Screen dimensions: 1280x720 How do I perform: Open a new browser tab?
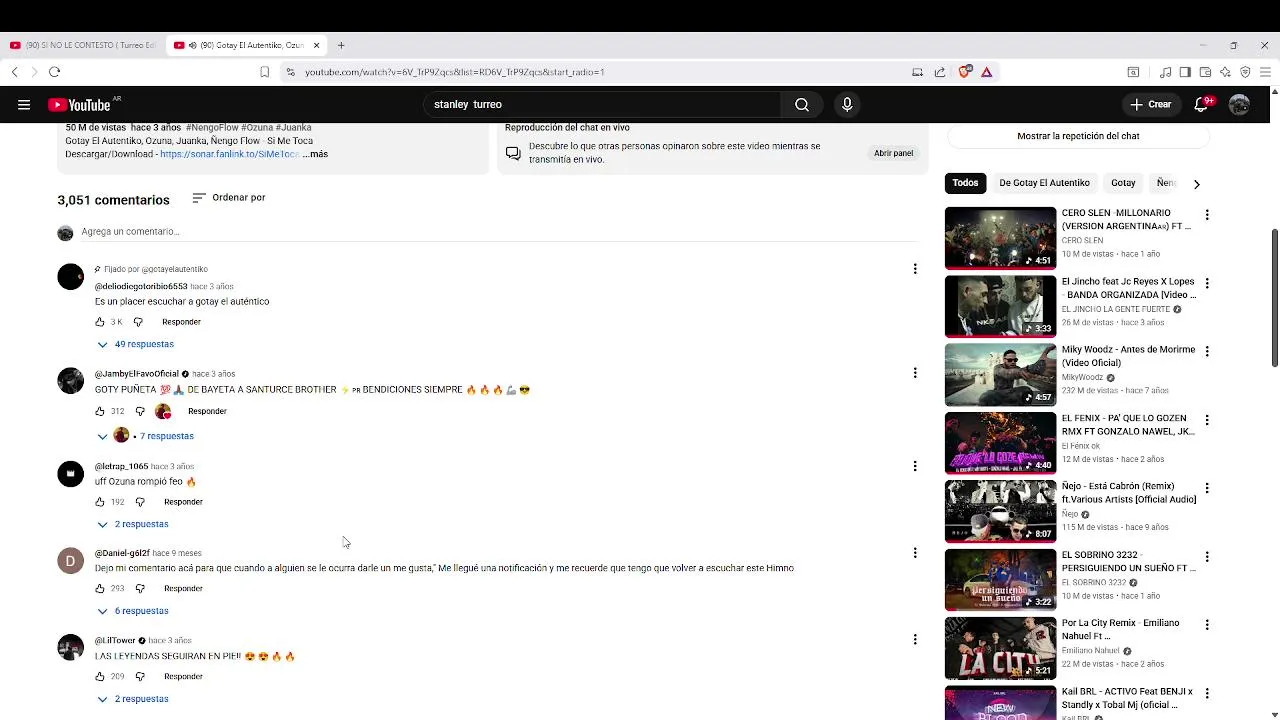(341, 45)
